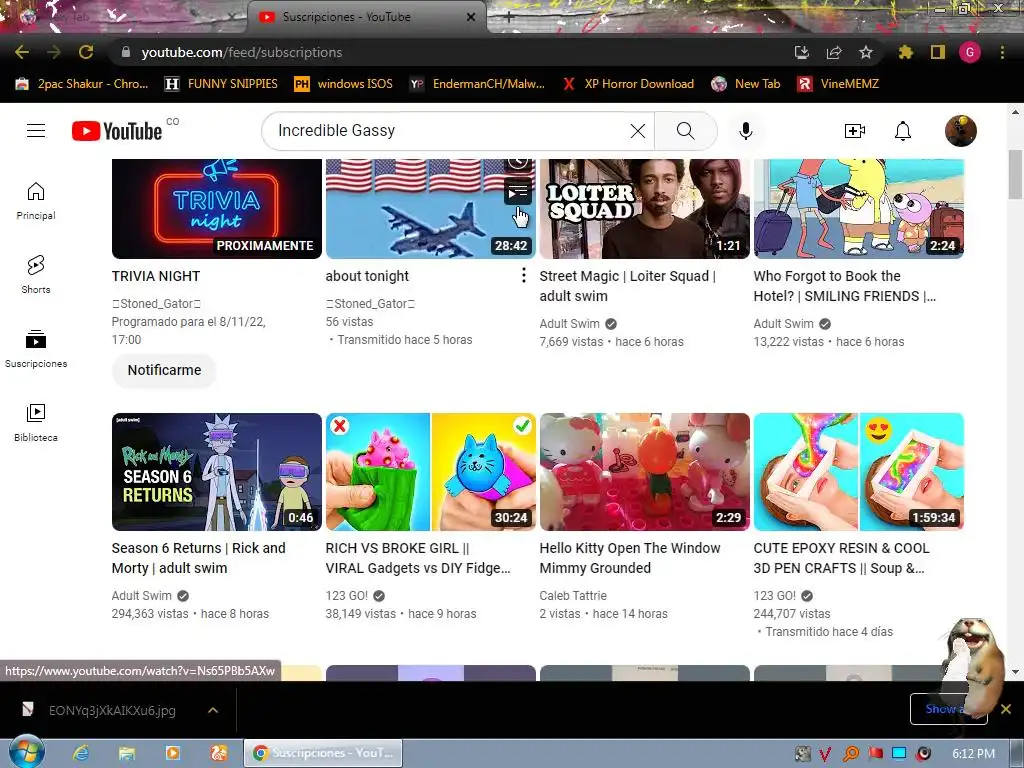Click Windows Start orb
1024x768 pixels.
26,752
